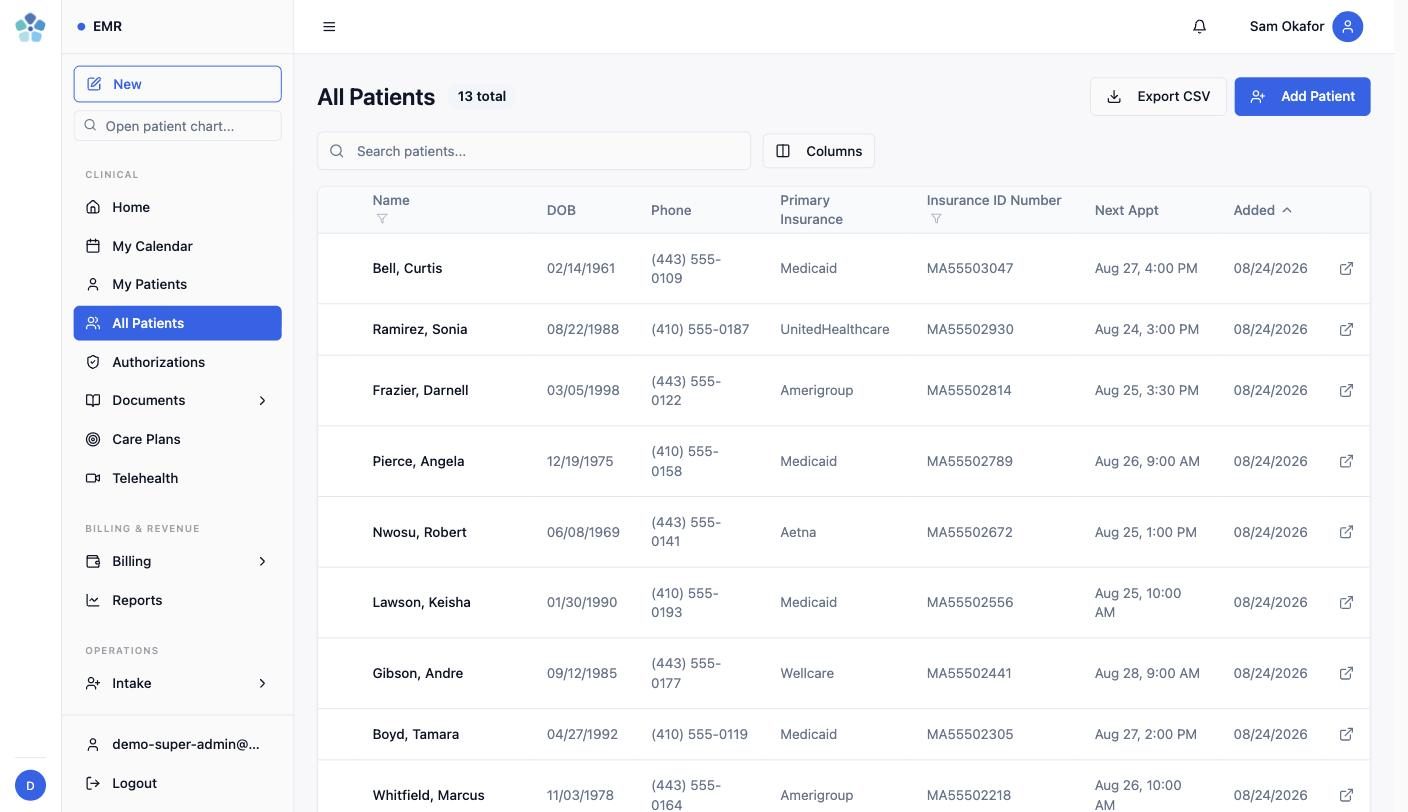Open Telehealth
This screenshot has width=1408, height=812.
click(x=177, y=478)
